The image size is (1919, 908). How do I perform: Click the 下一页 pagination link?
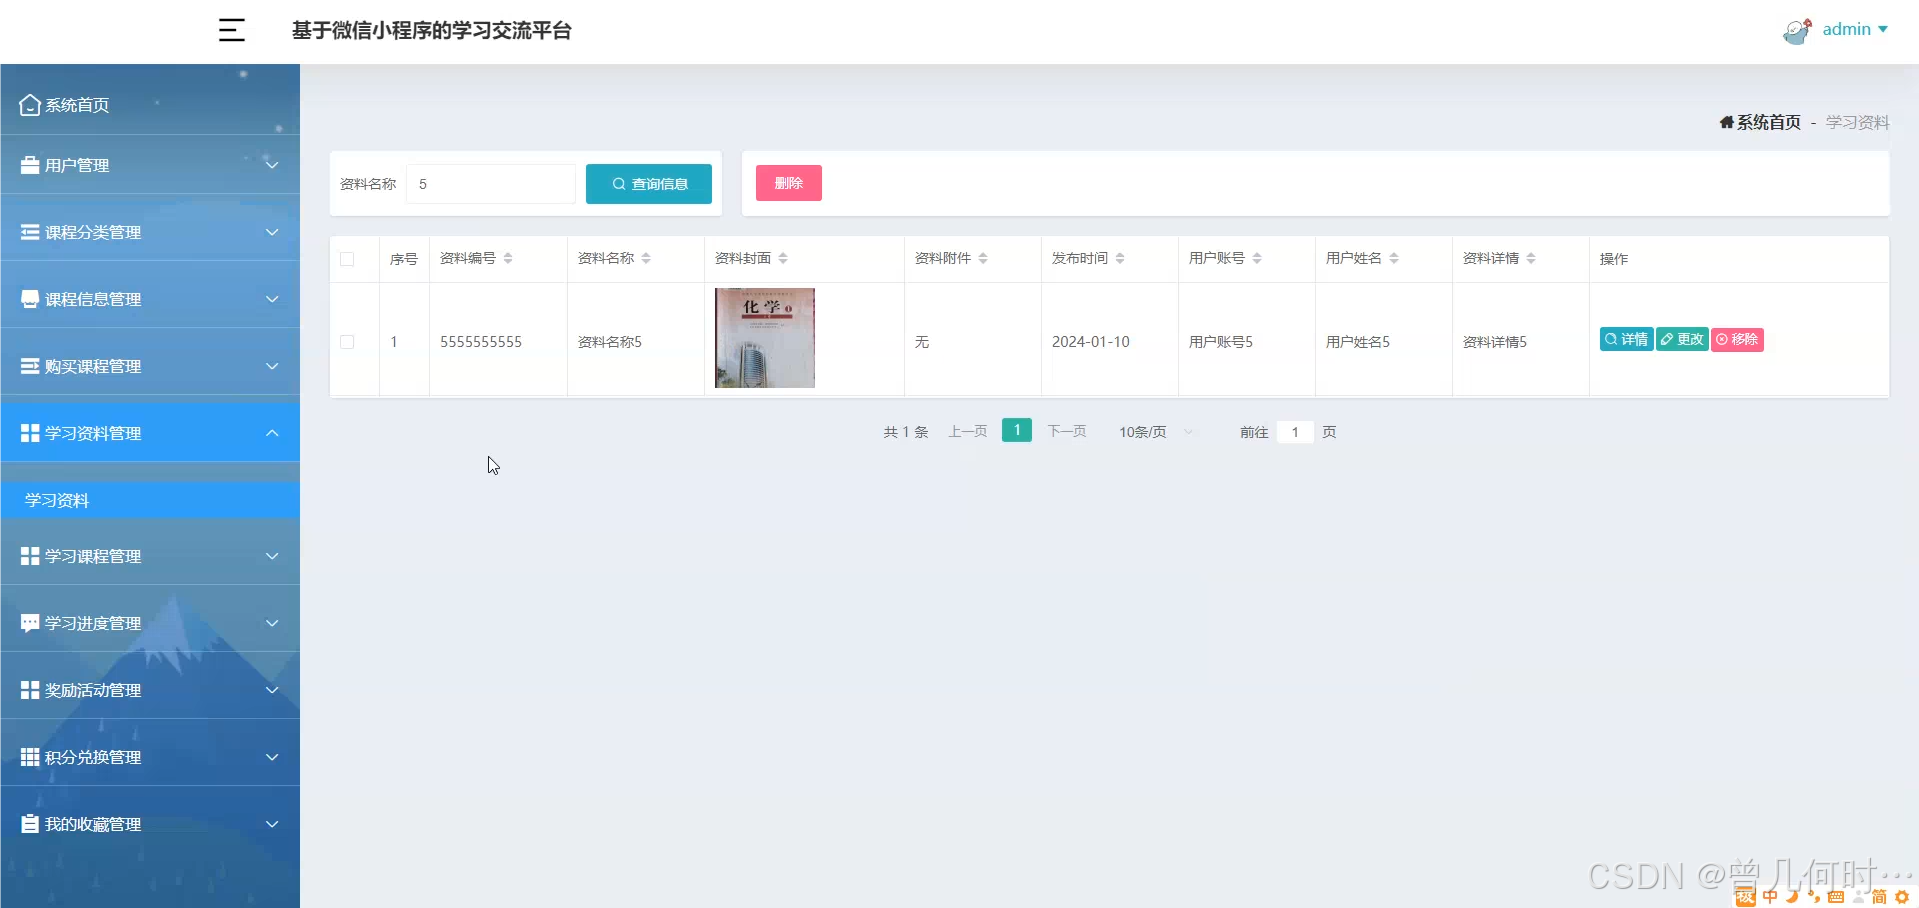[1067, 431]
